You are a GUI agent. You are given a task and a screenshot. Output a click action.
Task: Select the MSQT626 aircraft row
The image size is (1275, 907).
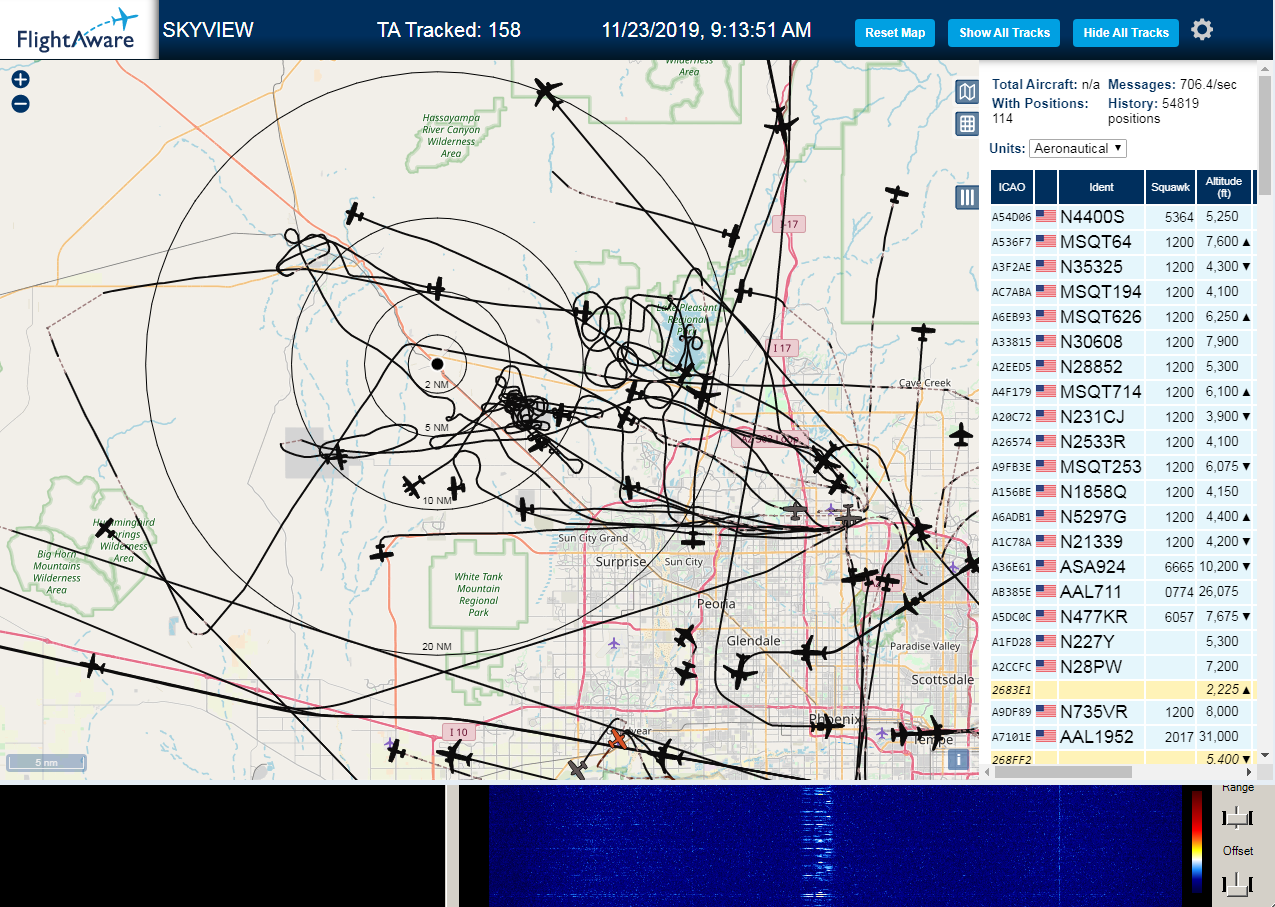tap(1123, 316)
